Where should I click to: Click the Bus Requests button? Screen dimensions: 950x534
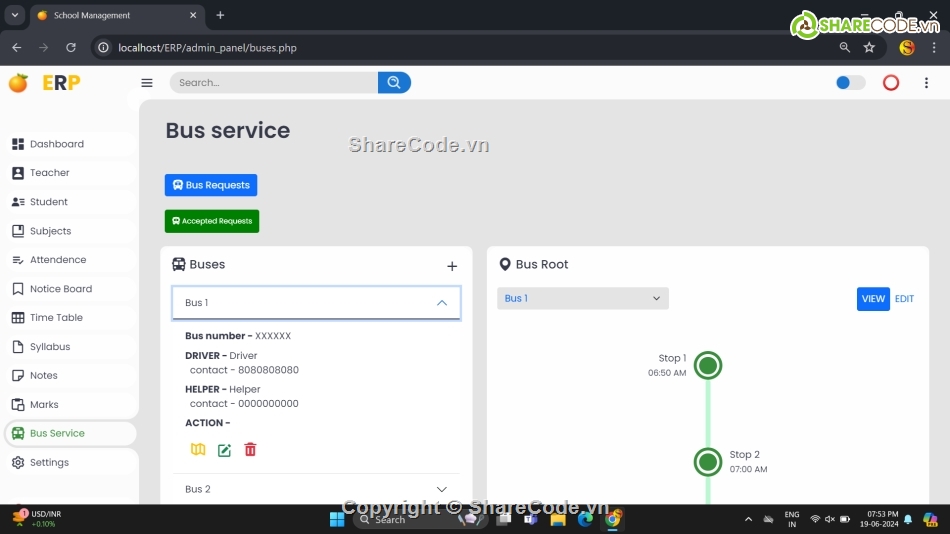[x=211, y=185]
